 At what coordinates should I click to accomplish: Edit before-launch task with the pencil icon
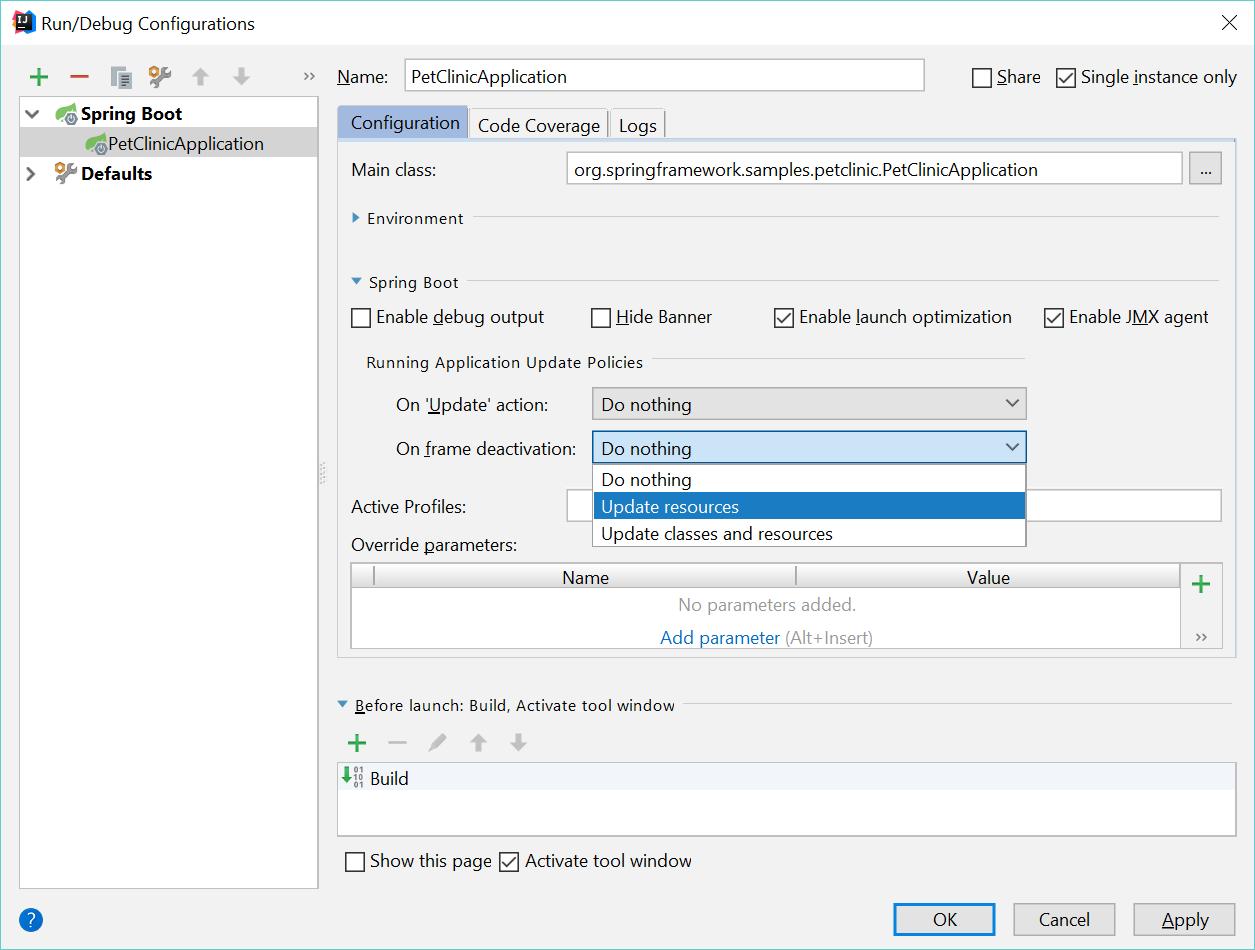[437, 742]
